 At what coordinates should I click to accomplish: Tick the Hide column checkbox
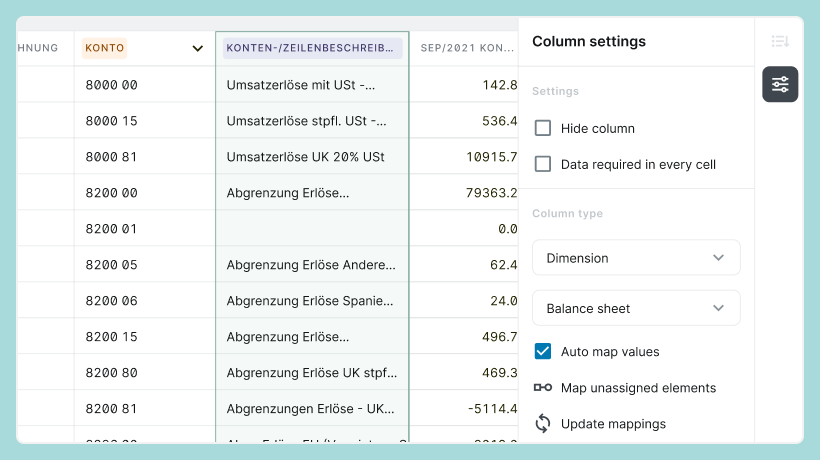pos(543,128)
